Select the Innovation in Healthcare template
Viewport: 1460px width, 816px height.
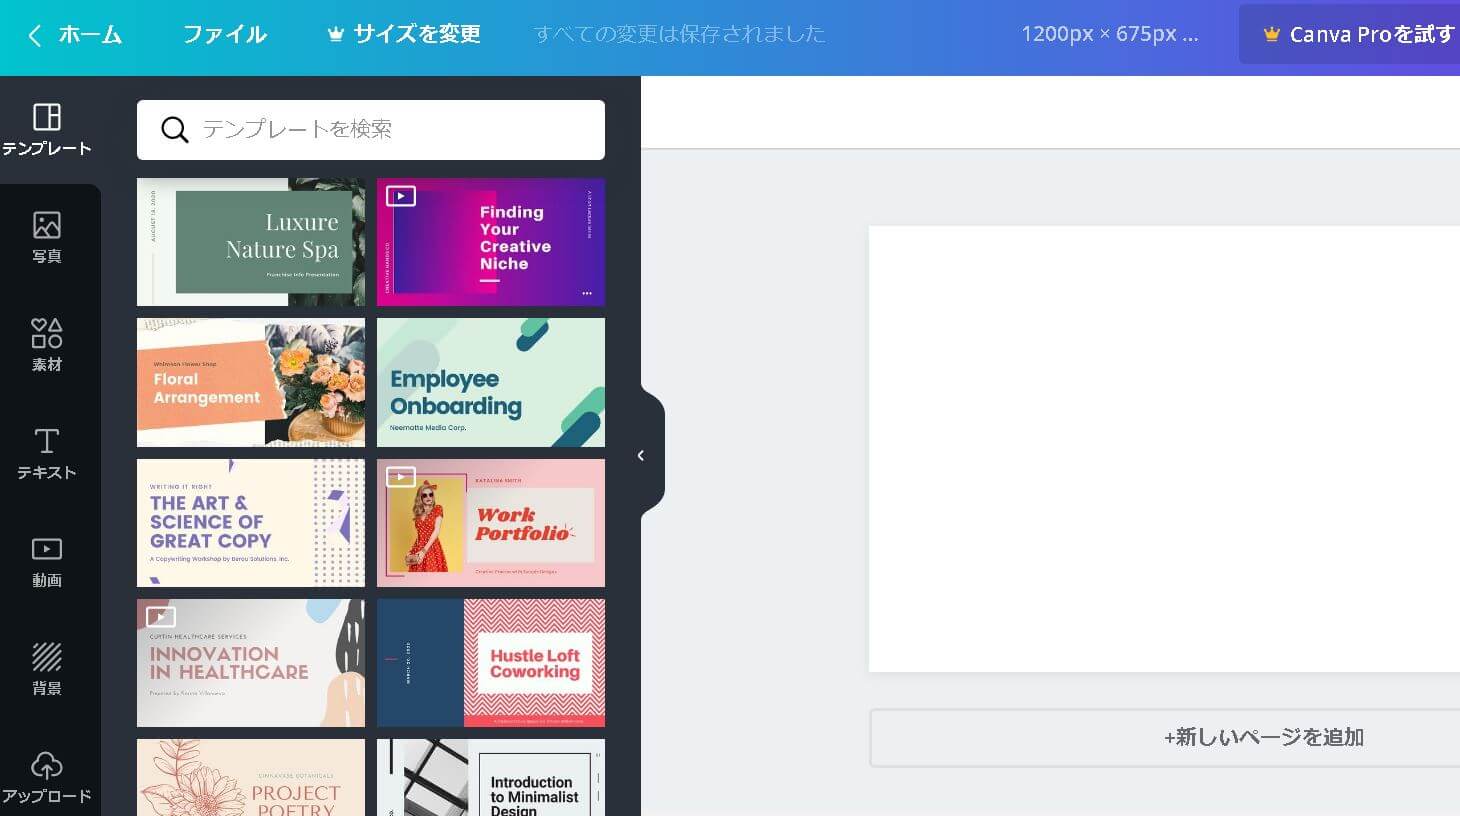pos(251,663)
